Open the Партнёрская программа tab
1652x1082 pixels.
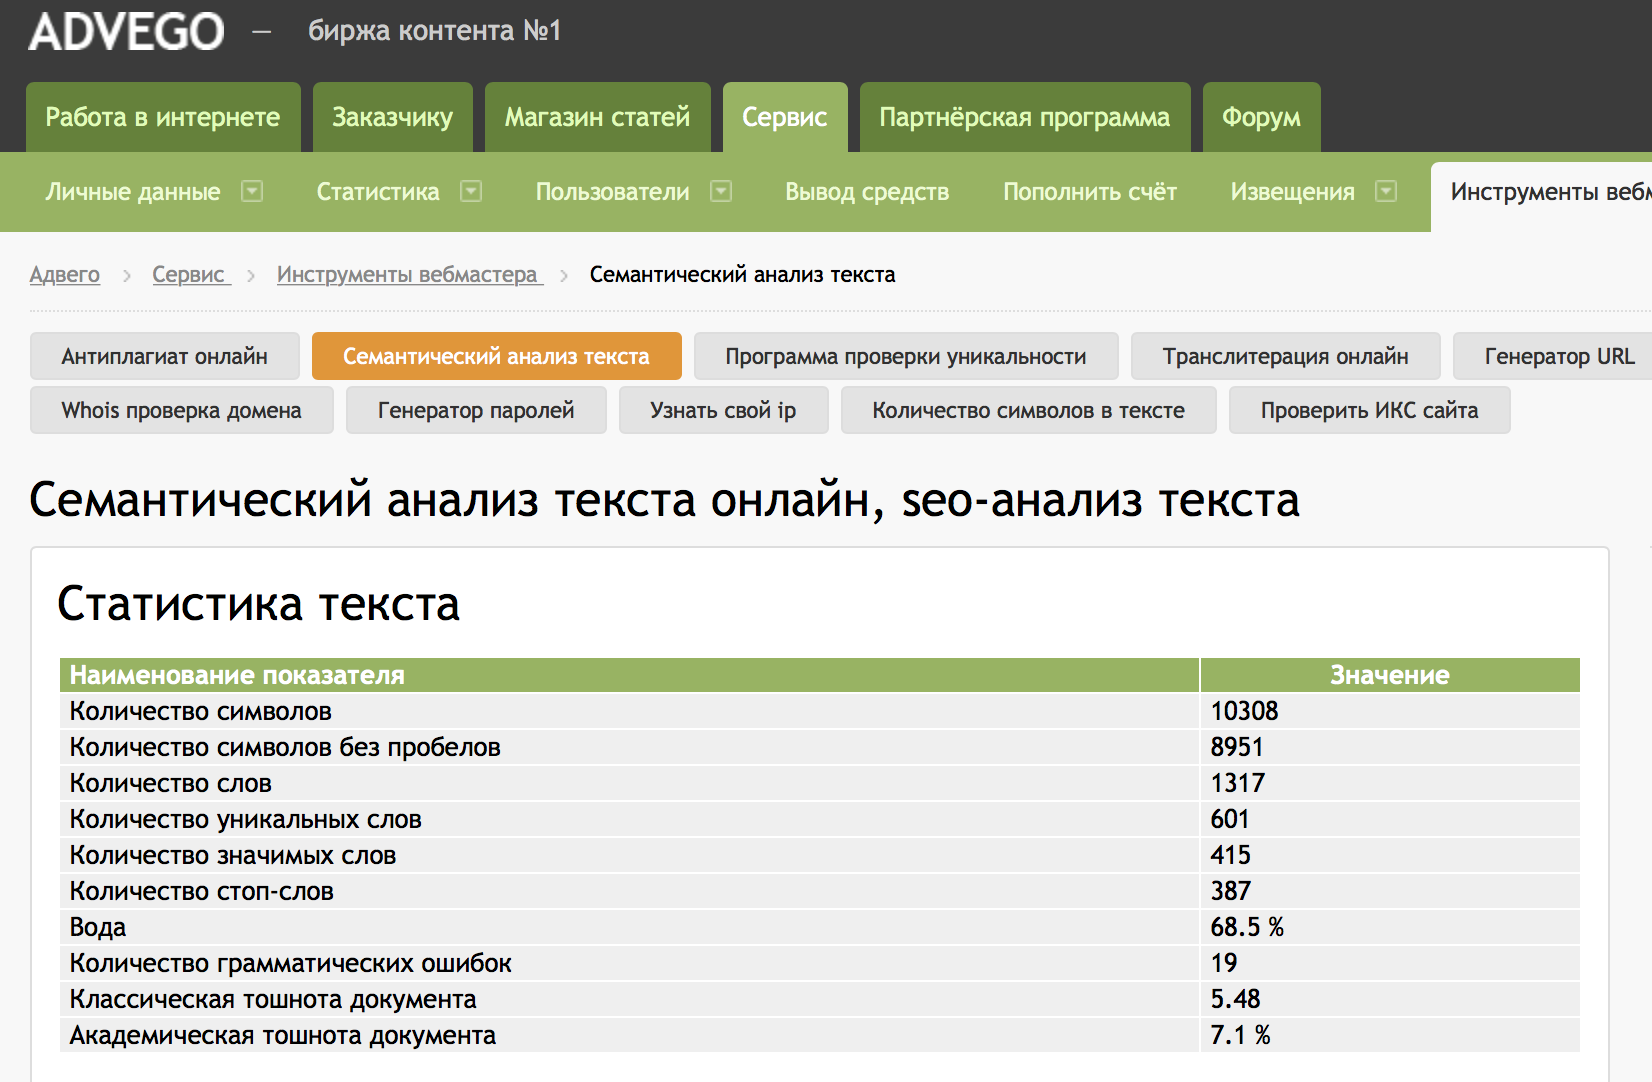(1025, 117)
